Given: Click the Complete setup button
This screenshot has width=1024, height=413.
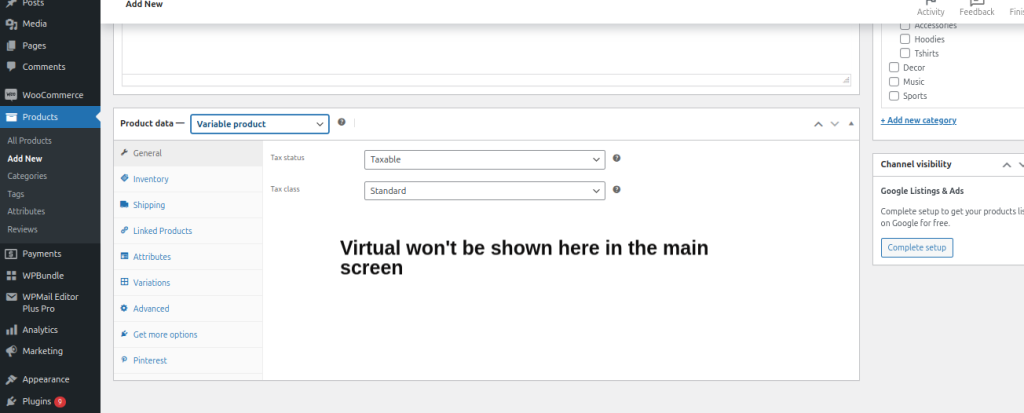Looking at the screenshot, I should click(x=917, y=248).
